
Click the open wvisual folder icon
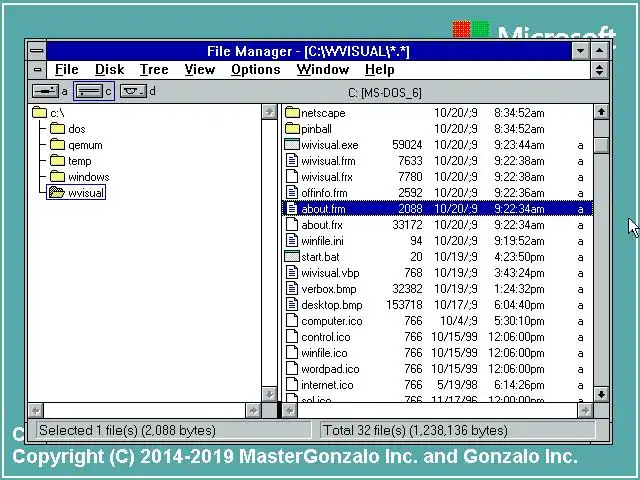click(x=57, y=192)
